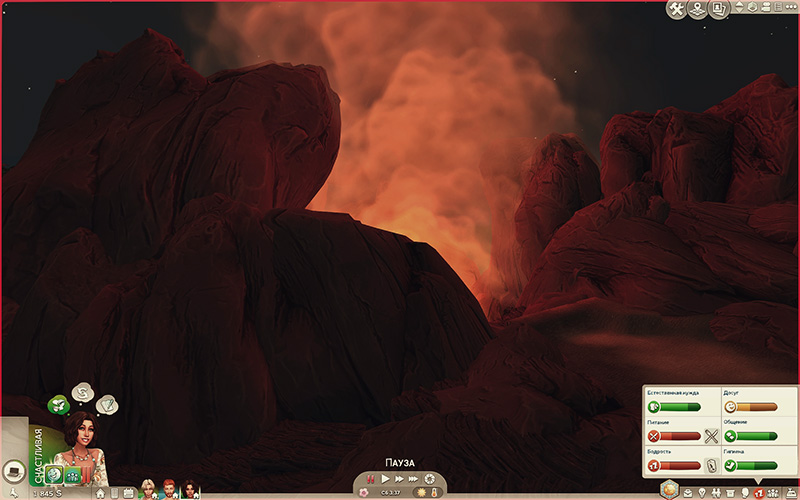Open the three-dots game options menu

(x=791, y=7)
